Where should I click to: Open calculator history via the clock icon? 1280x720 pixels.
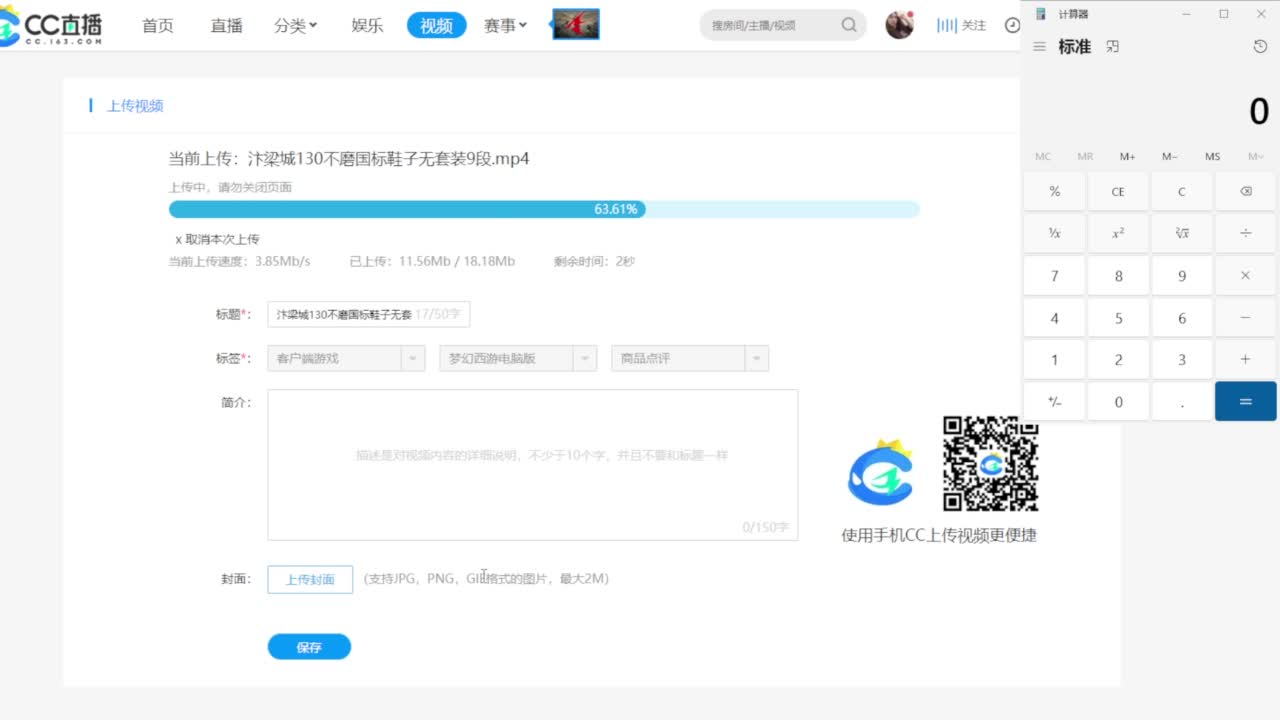[1258, 46]
